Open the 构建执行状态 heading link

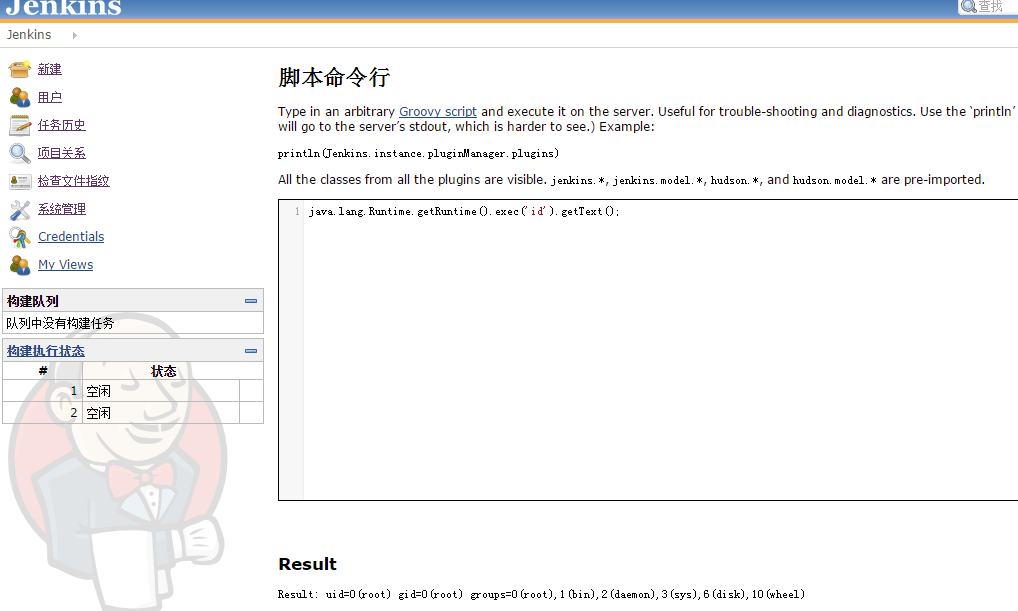pos(45,351)
